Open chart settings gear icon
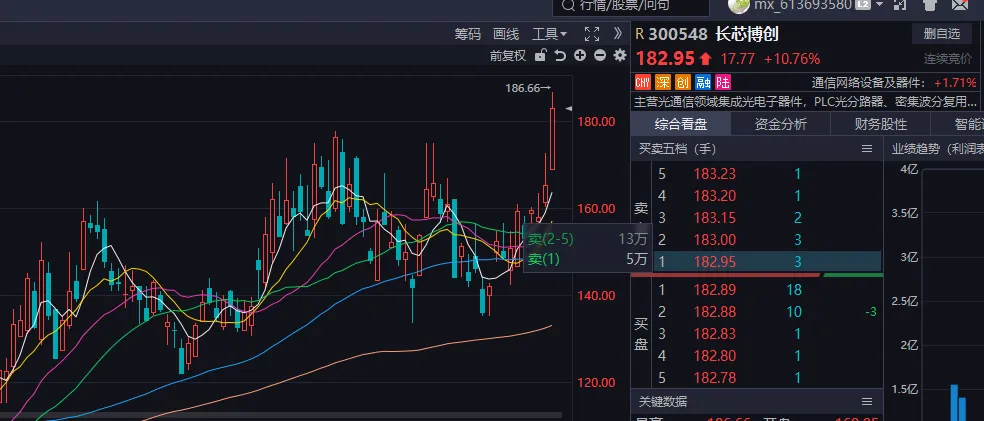 pos(620,55)
